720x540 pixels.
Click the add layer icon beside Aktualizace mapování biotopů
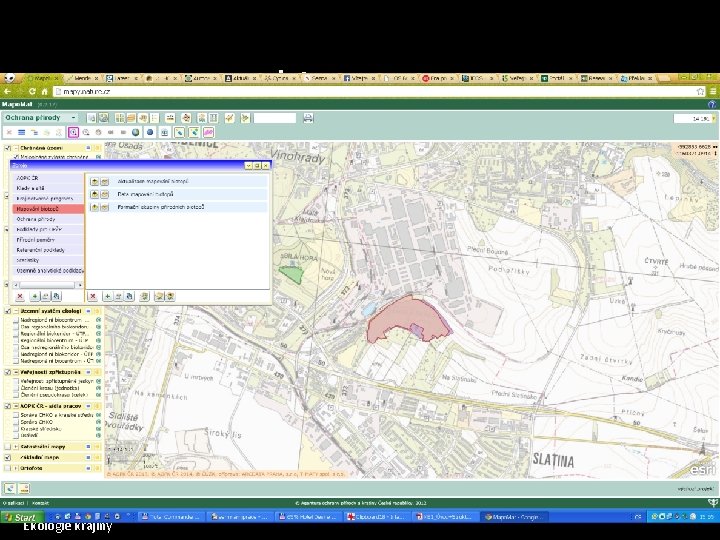(x=94, y=181)
